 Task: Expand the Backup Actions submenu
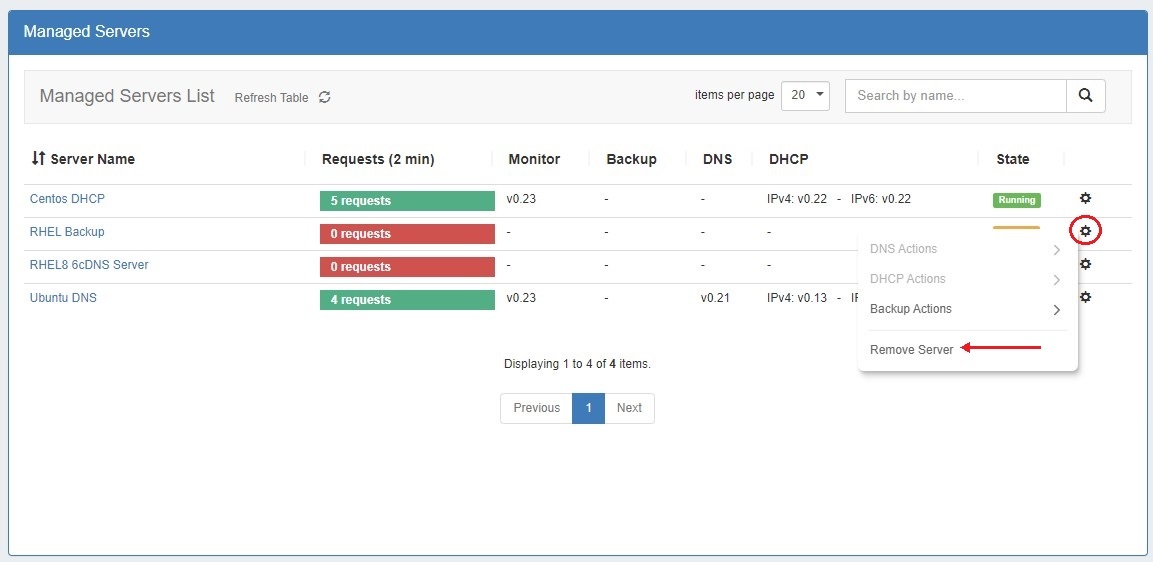pyautogui.click(x=965, y=309)
